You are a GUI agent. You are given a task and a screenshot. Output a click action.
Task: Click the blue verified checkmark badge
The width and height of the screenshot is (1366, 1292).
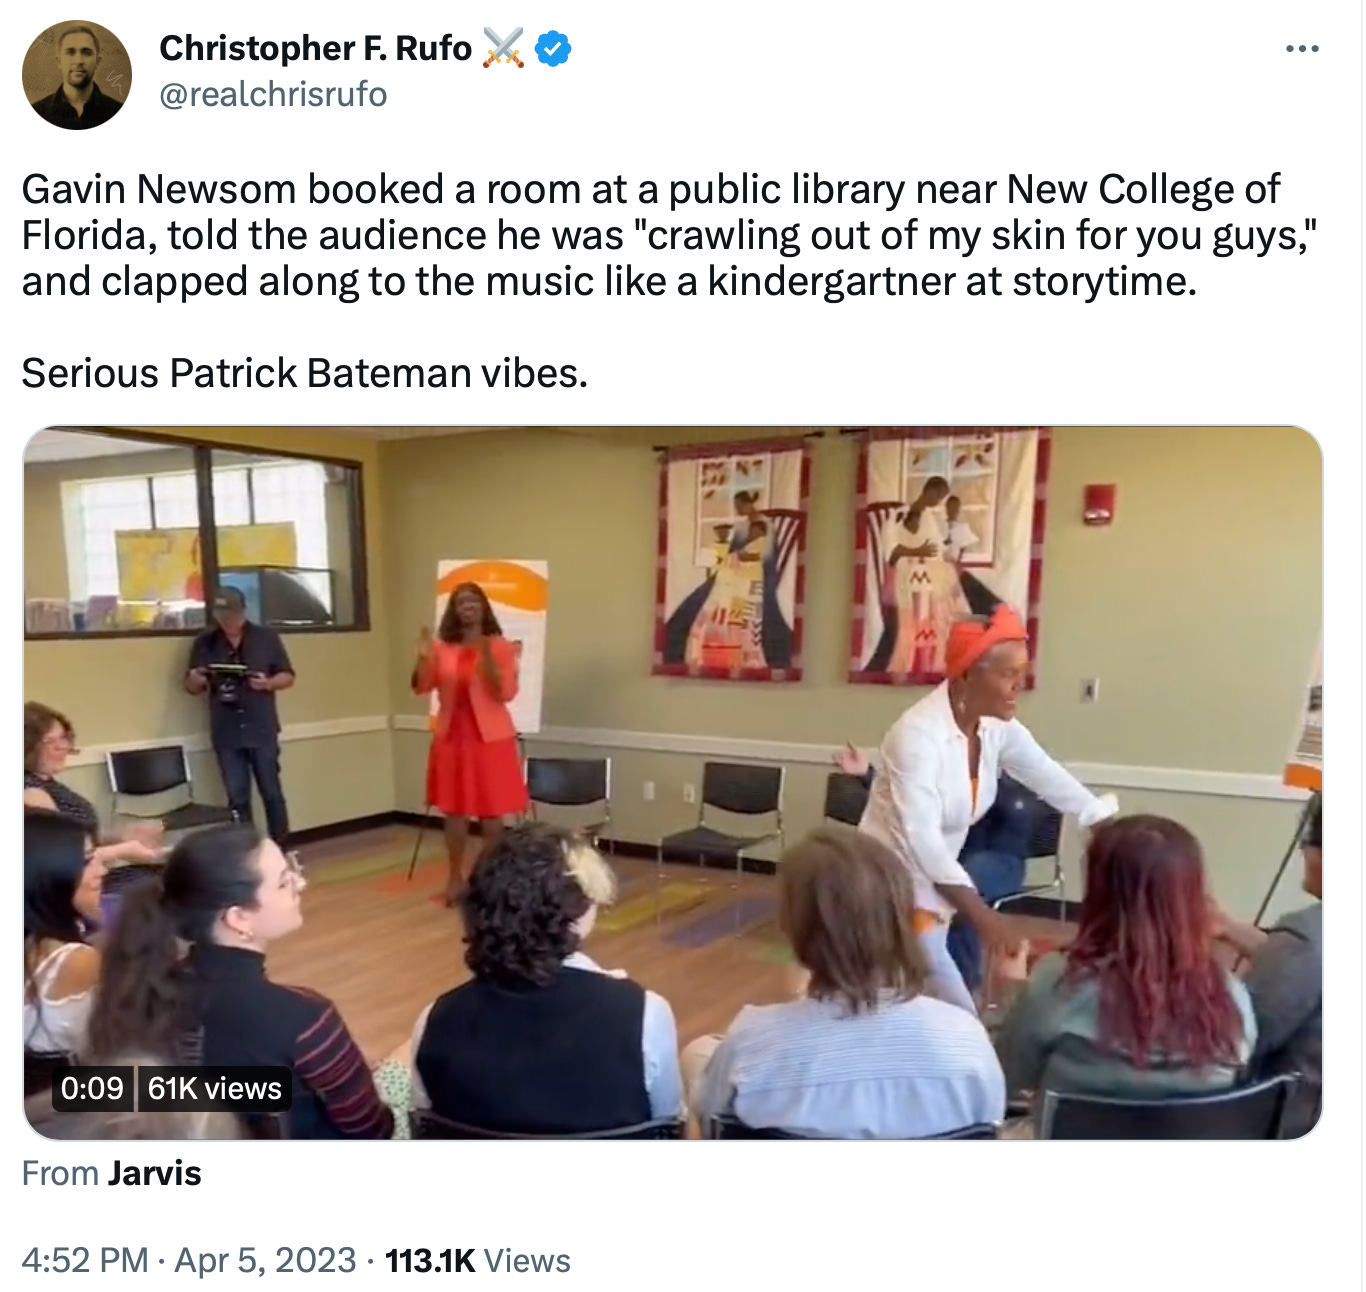(553, 48)
